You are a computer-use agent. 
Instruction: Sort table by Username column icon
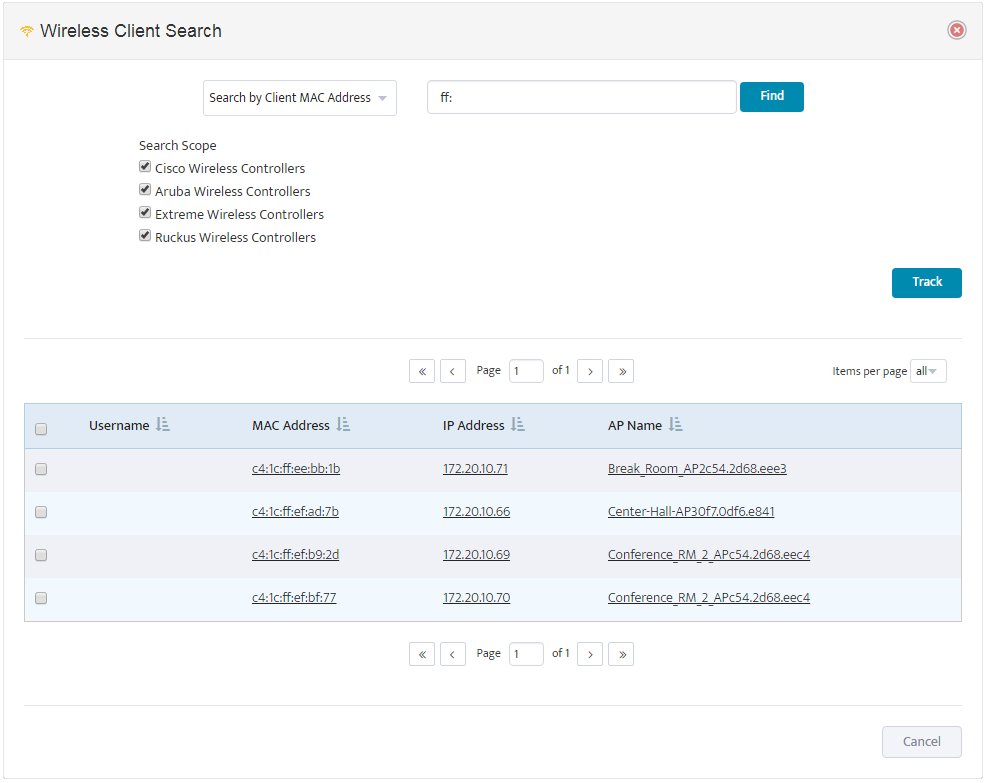coord(163,425)
